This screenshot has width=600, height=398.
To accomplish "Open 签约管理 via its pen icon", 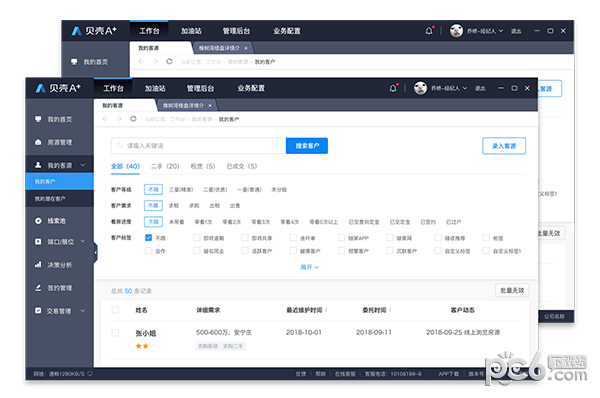I will tap(38, 287).
